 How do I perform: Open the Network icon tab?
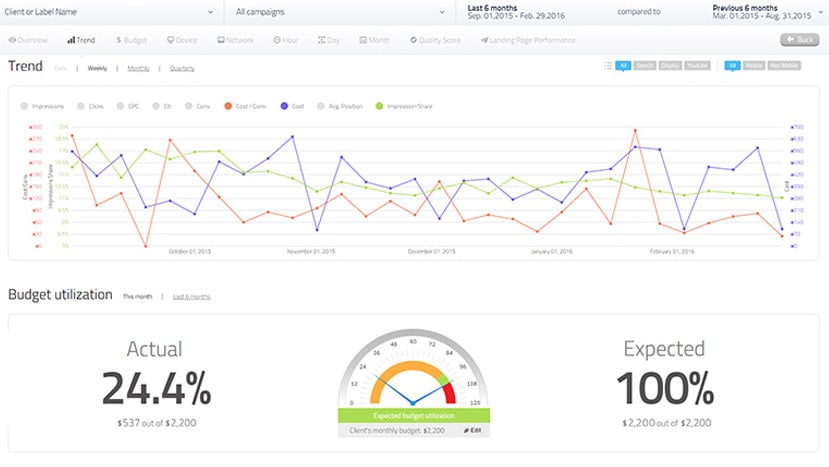pos(235,40)
